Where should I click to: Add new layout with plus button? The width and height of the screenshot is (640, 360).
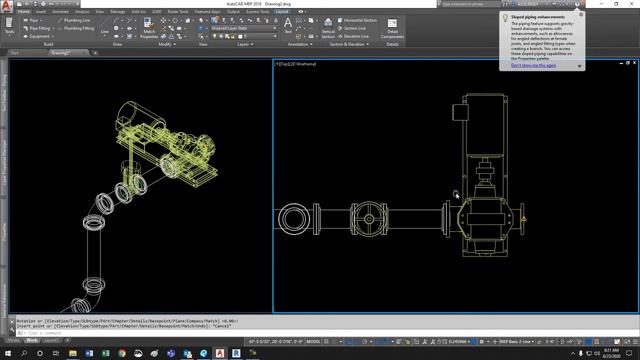(x=67, y=340)
